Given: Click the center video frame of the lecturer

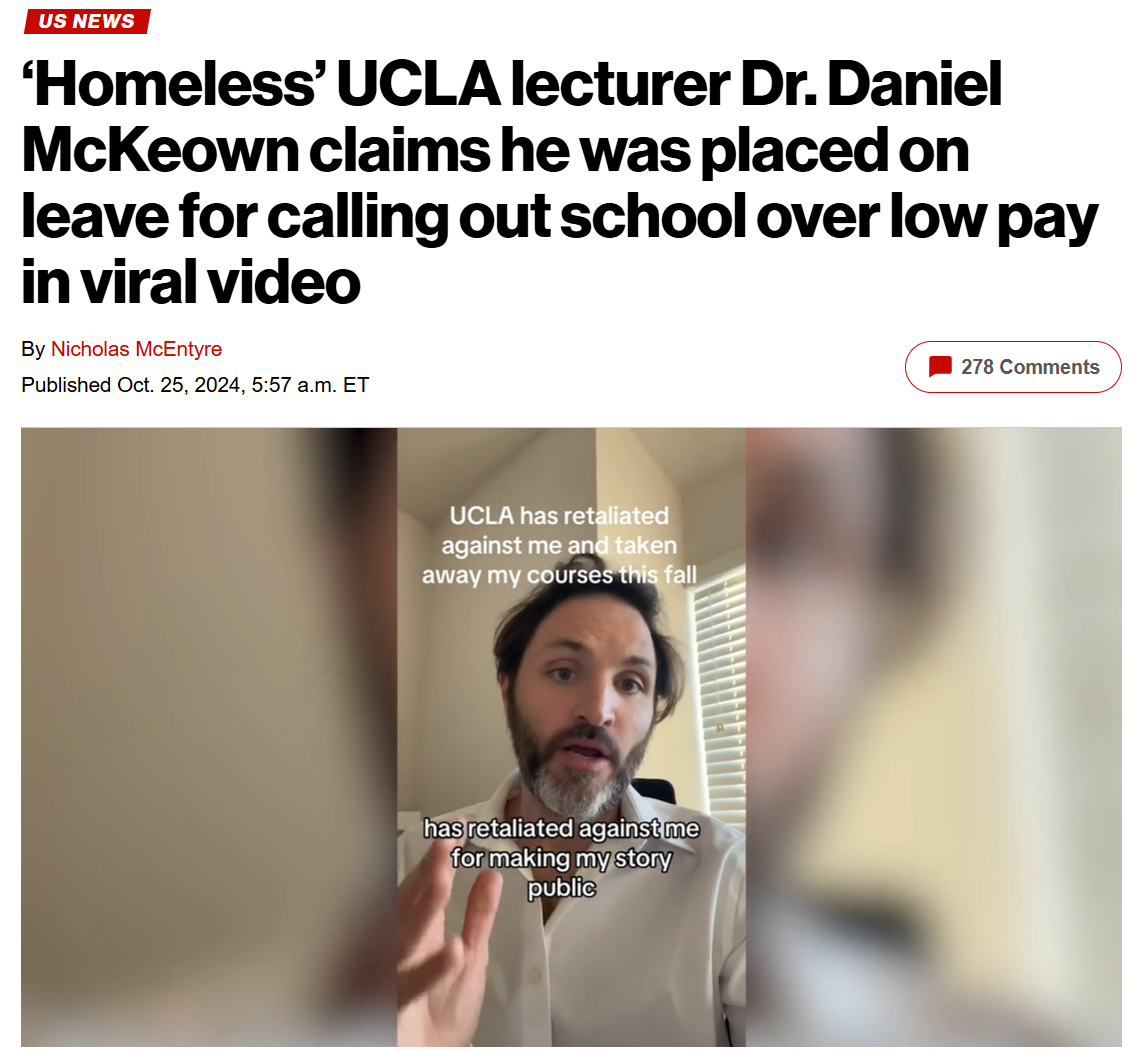Looking at the screenshot, I should coord(571,737).
